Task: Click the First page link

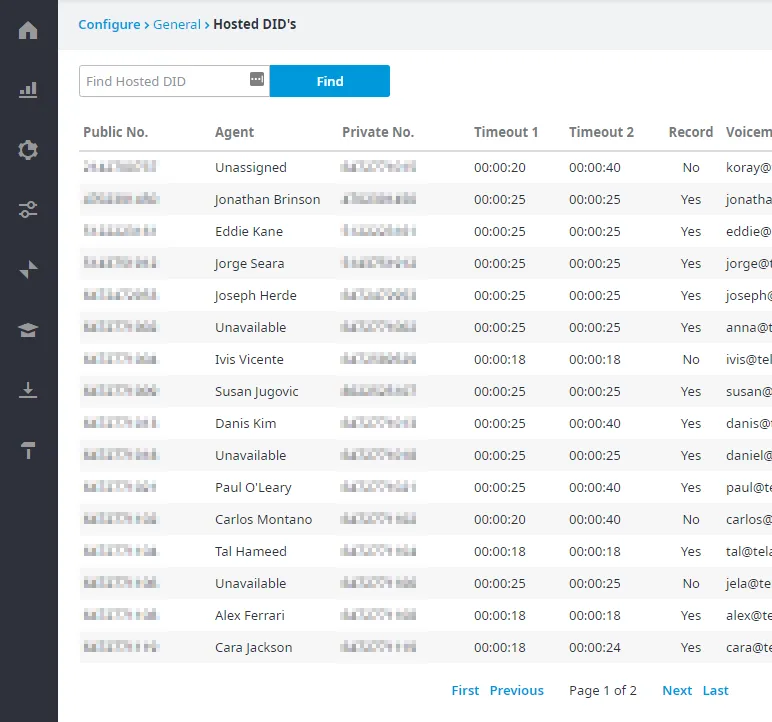Action: point(465,690)
